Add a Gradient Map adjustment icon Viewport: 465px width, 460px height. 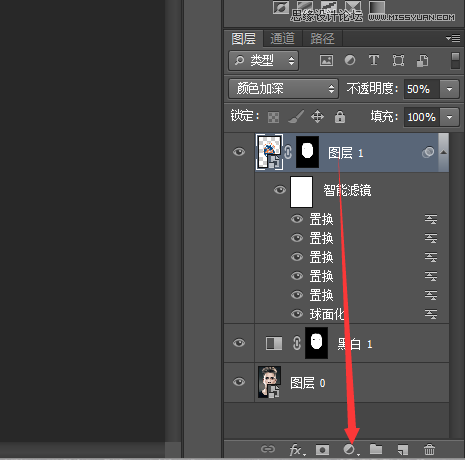[x=377, y=7]
